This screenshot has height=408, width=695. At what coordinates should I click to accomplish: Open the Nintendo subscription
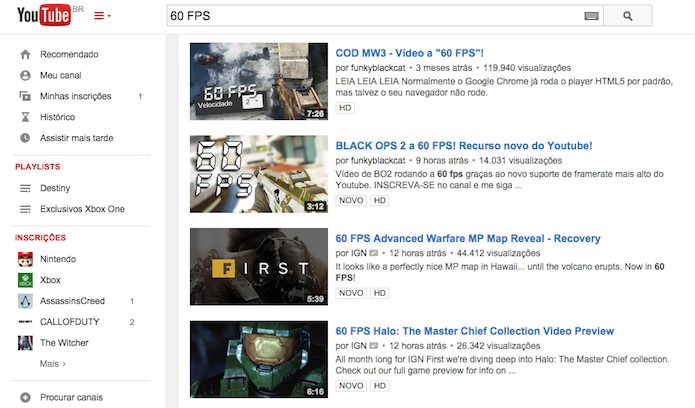click(58, 259)
